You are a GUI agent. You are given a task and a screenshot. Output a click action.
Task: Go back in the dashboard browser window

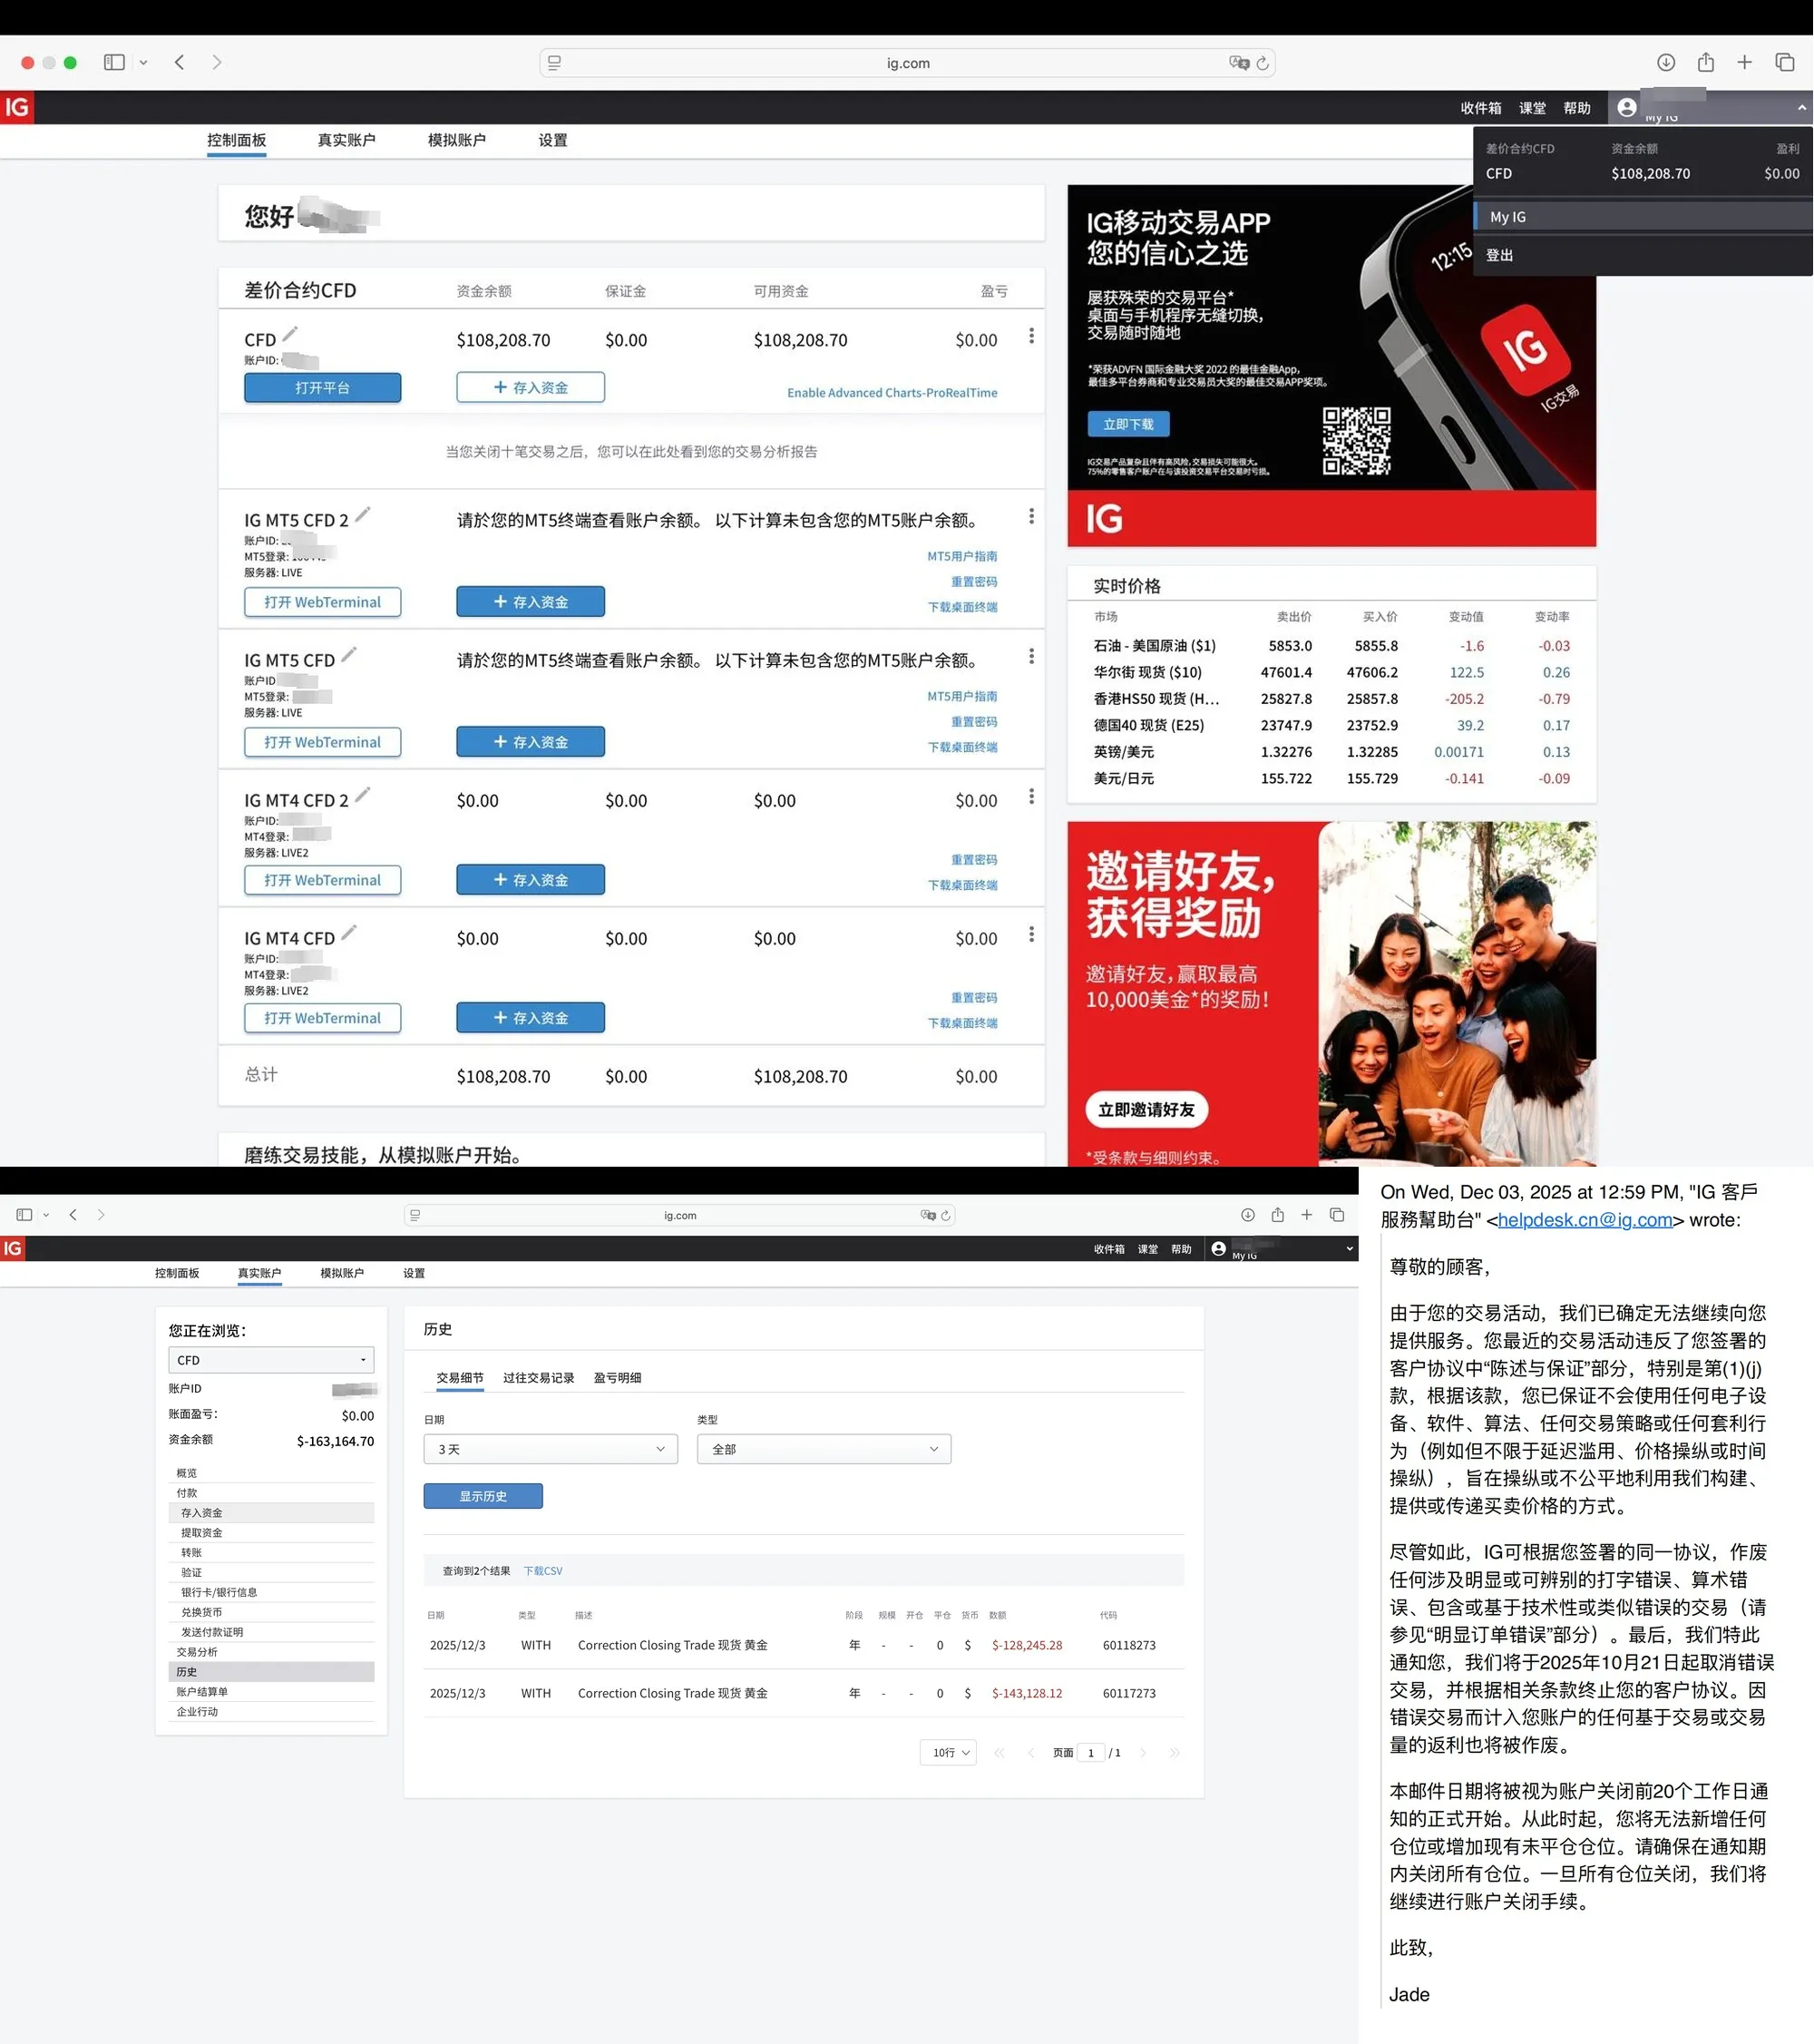pos(180,62)
